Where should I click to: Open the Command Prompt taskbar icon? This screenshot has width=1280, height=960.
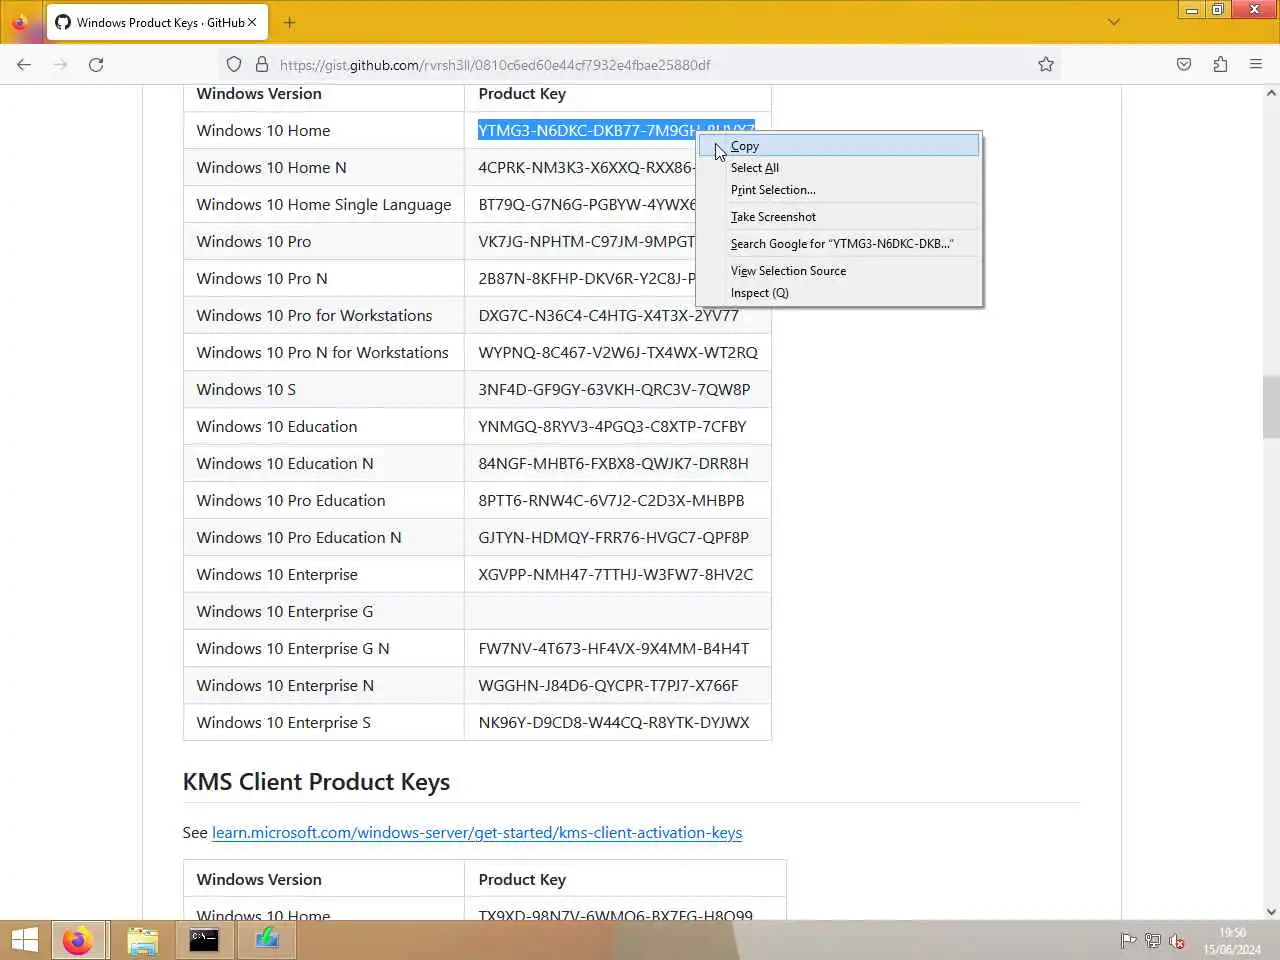click(204, 940)
